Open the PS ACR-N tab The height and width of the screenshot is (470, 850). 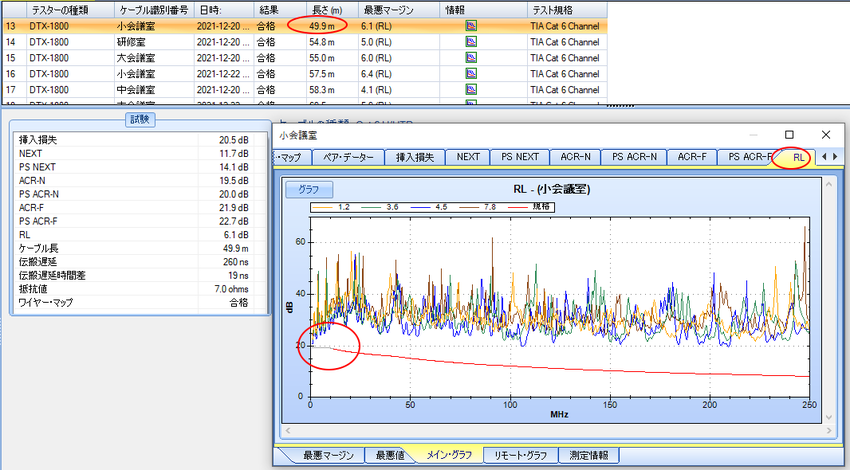(634, 157)
